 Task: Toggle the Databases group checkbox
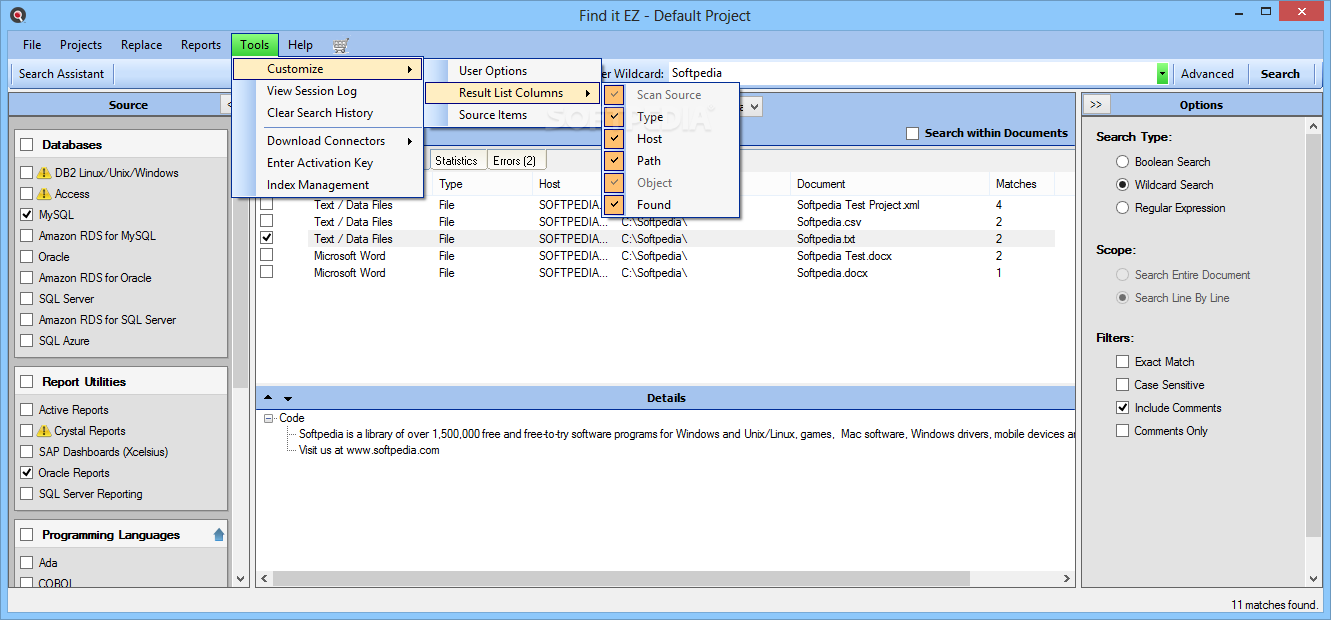27,145
